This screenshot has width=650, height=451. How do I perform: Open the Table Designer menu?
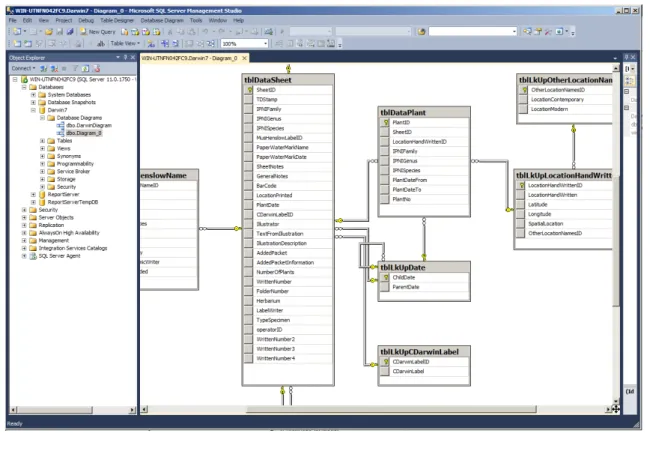117,20
